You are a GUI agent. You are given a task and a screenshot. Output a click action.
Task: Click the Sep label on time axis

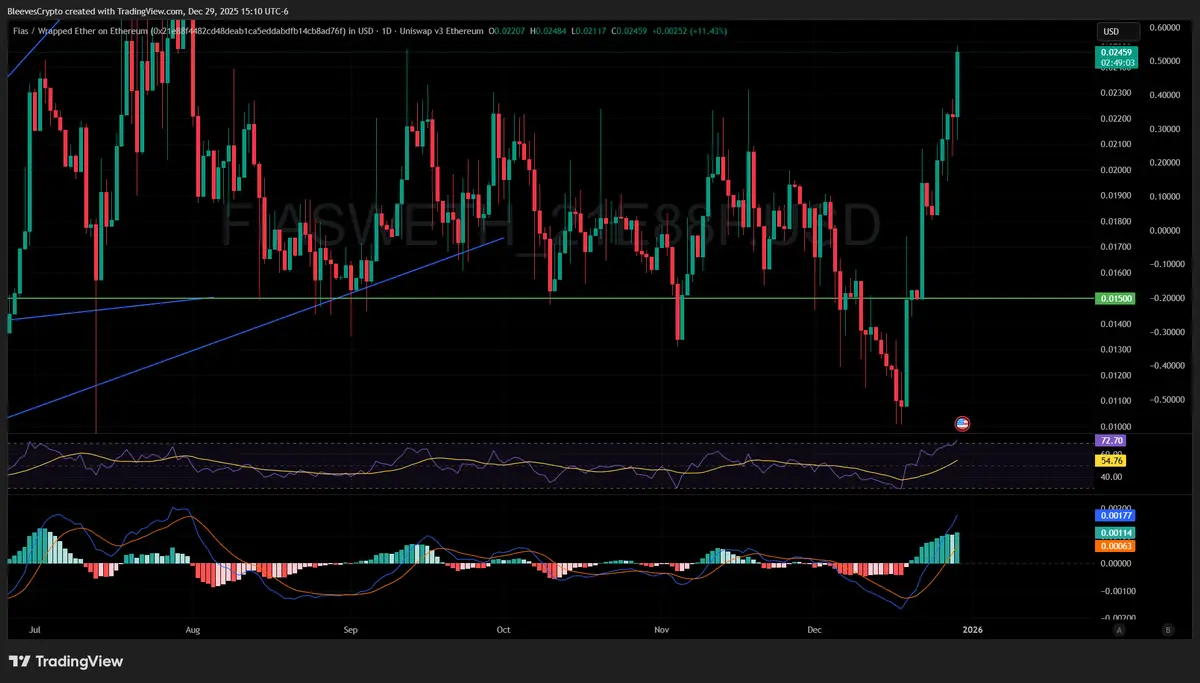[x=350, y=630]
